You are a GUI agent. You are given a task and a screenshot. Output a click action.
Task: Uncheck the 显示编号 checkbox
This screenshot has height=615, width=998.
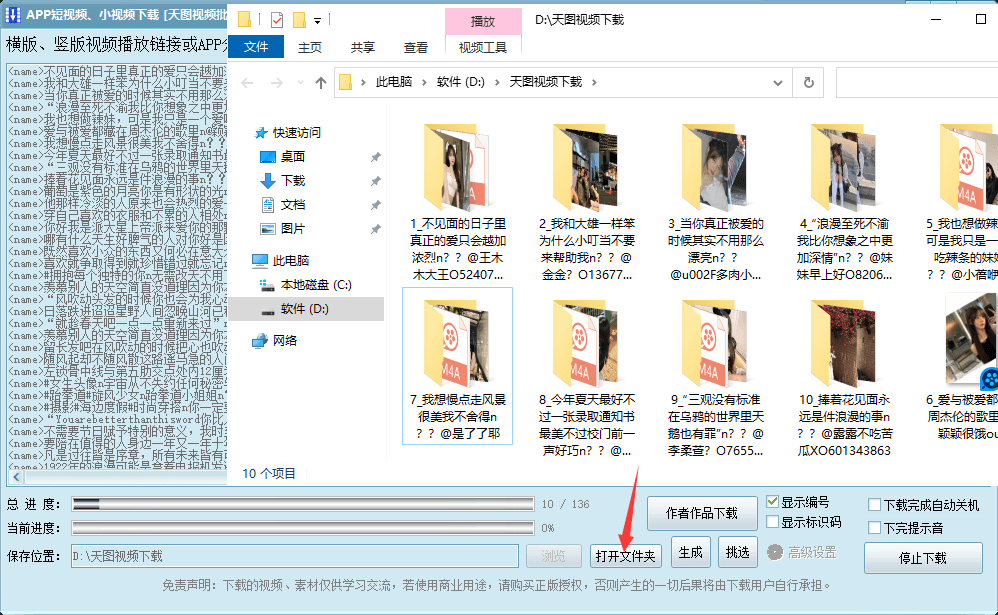pos(773,502)
